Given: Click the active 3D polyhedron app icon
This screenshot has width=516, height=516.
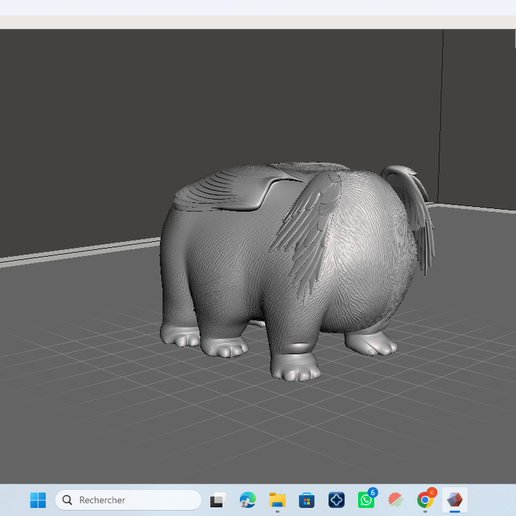Looking at the screenshot, I should 455,500.
